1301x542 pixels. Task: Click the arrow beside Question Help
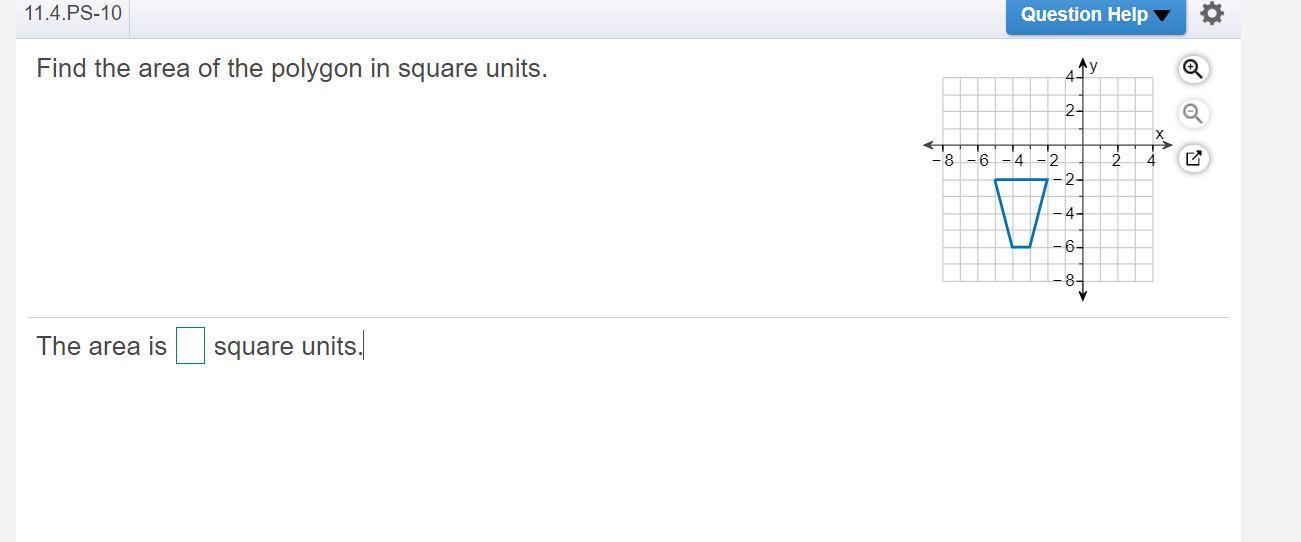1161,15
